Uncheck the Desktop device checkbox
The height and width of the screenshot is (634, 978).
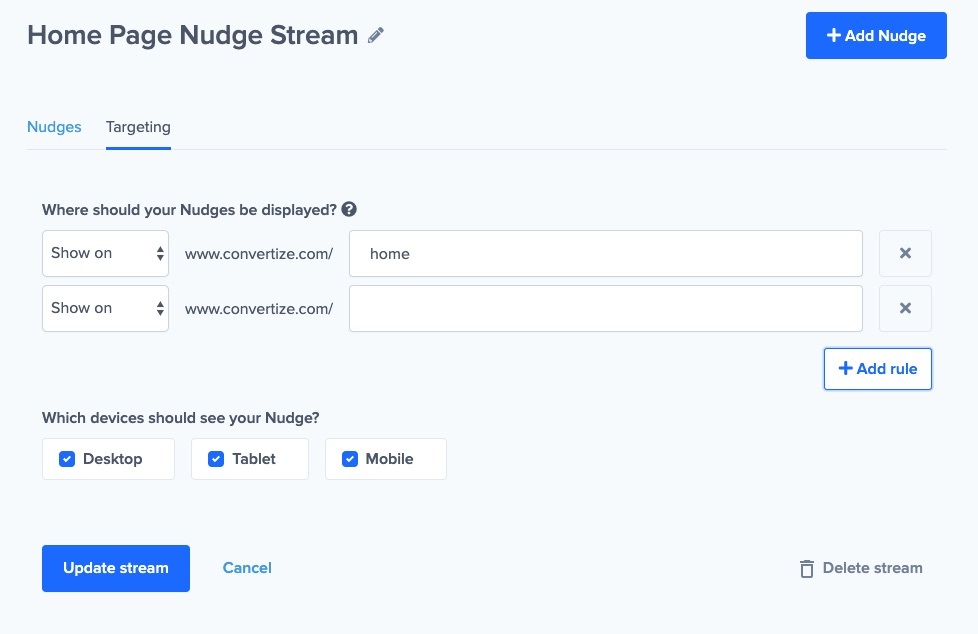(67, 459)
